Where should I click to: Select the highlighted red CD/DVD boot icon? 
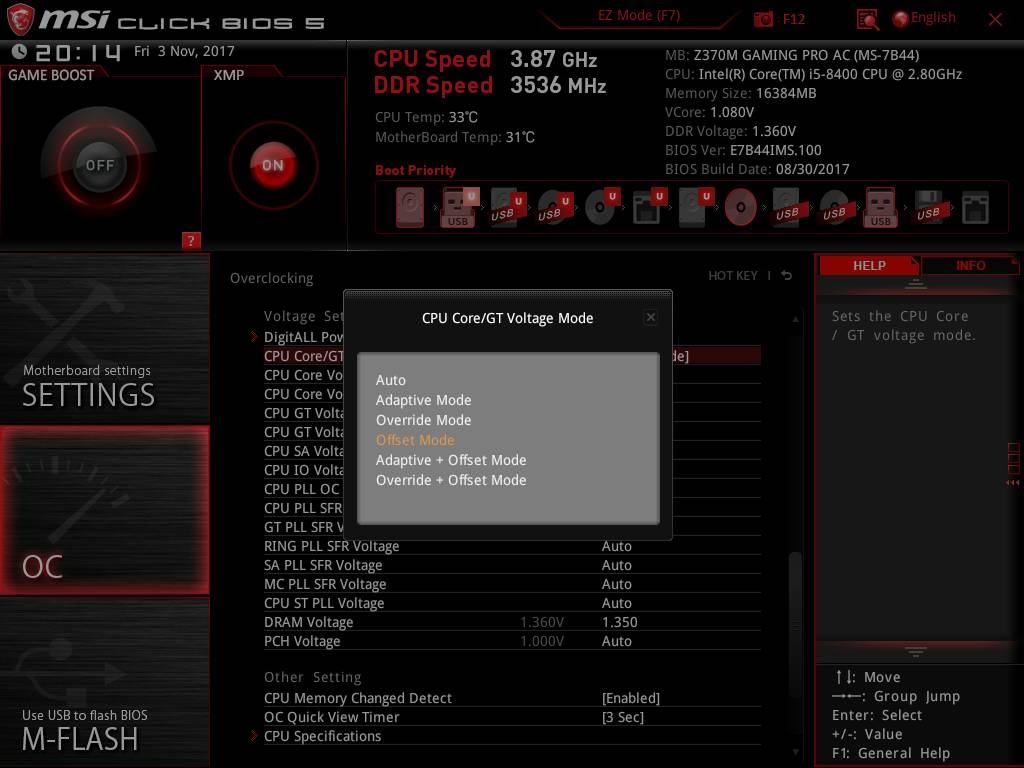point(741,208)
